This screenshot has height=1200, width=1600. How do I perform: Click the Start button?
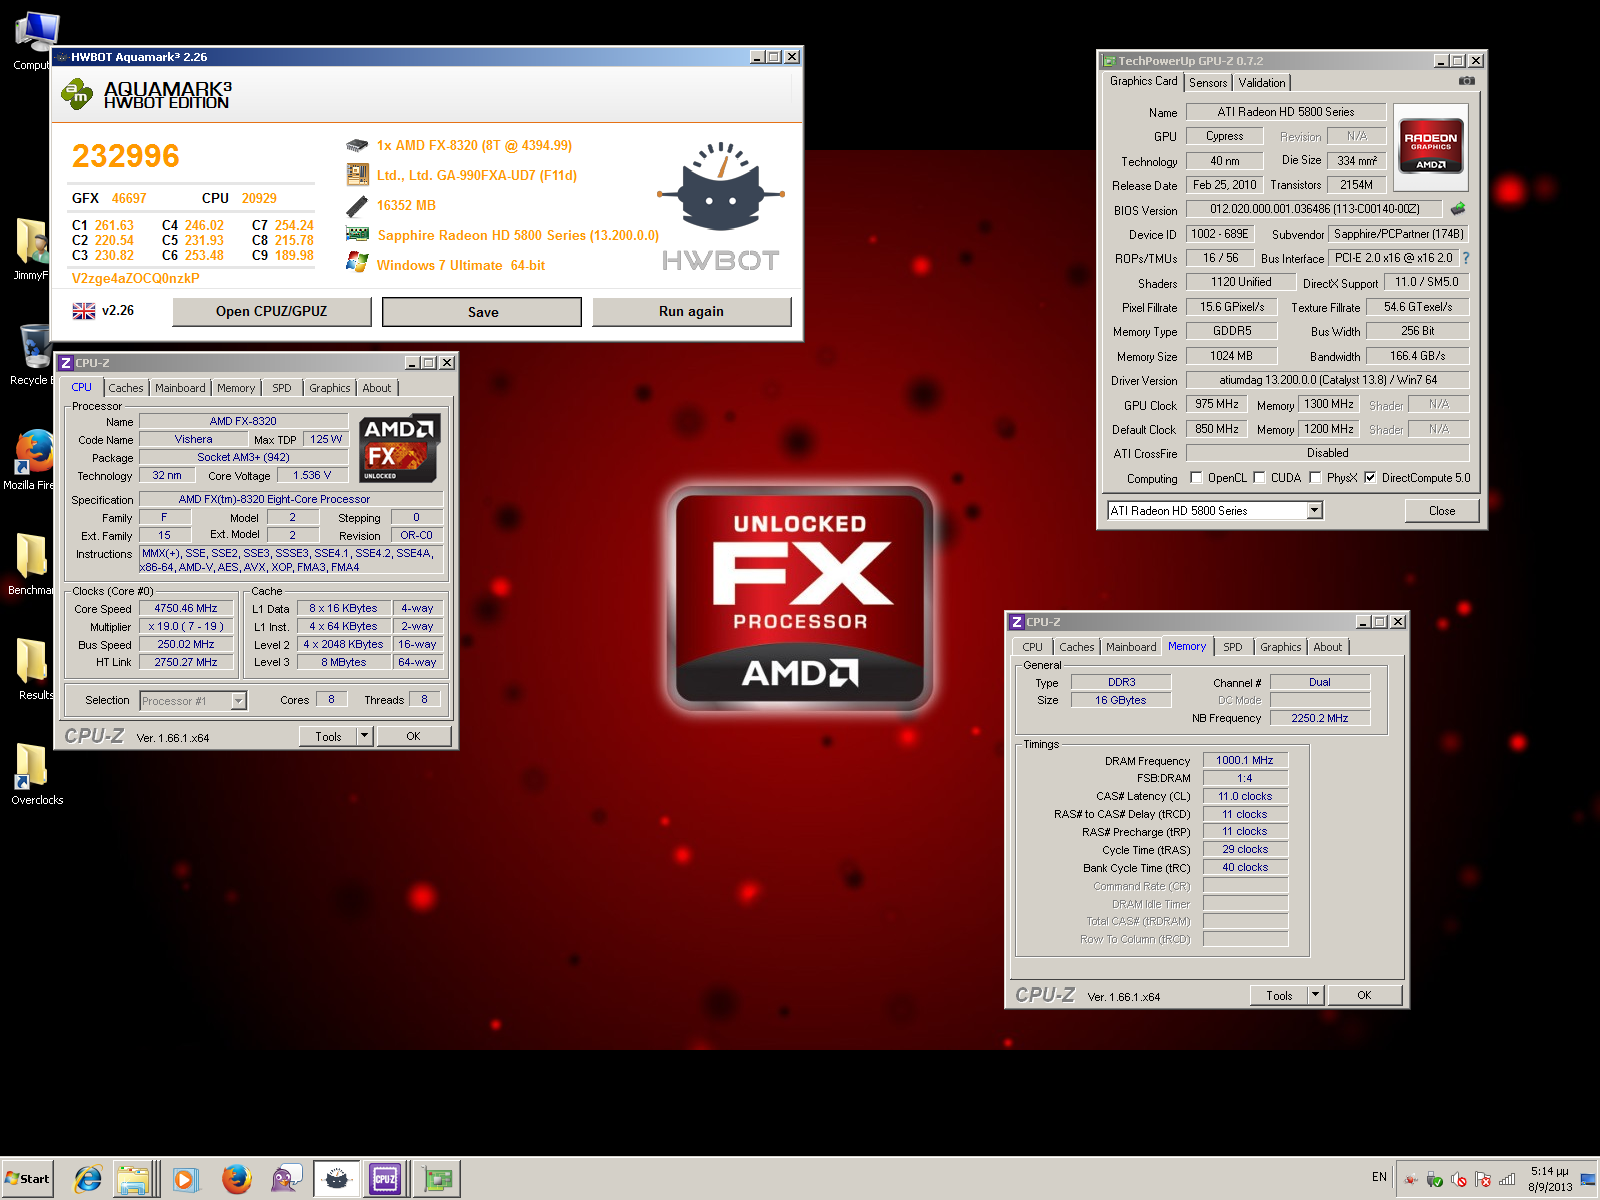[27, 1179]
